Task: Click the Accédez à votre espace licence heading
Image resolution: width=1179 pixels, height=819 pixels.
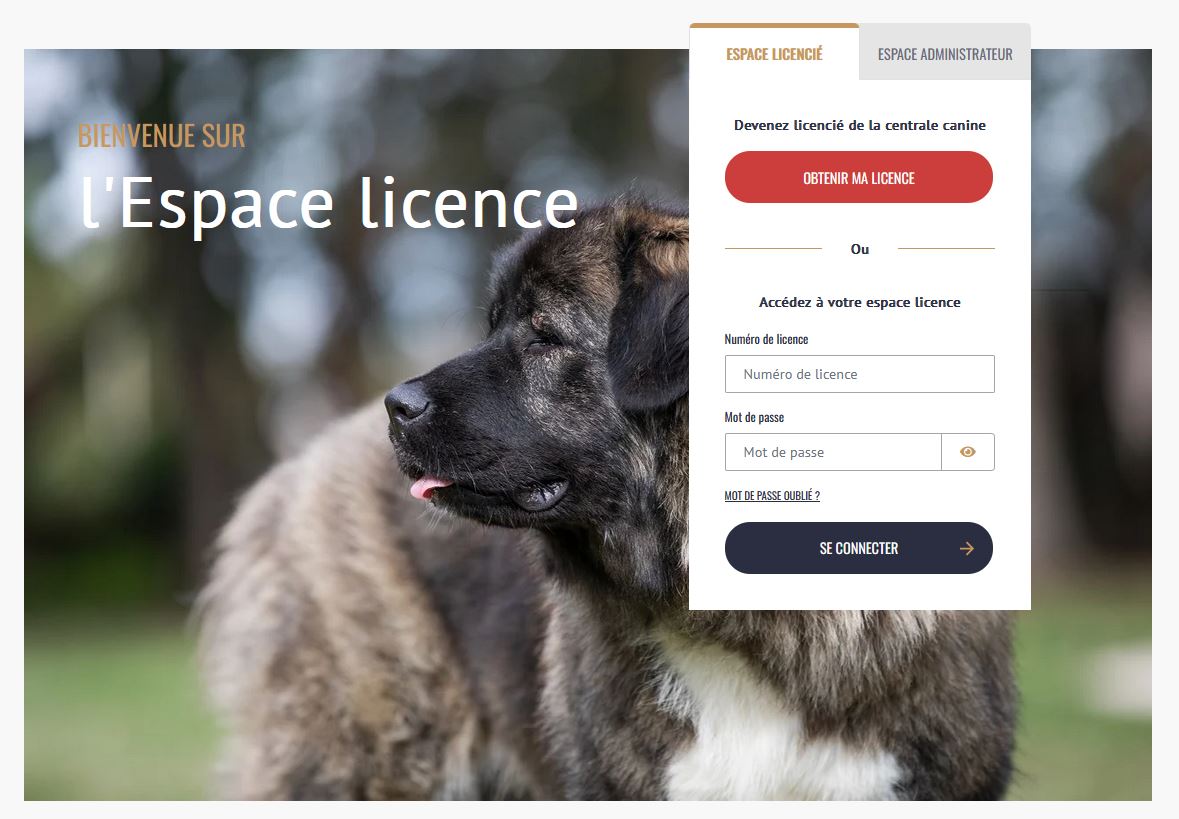Action: (x=859, y=302)
